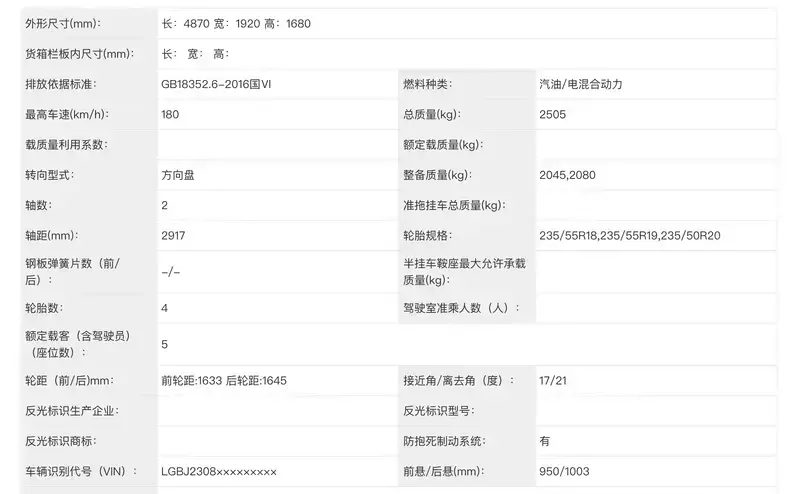Select the steering type value 方向盘
The height and width of the screenshot is (494, 800).
pyautogui.click(x=179, y=175)
